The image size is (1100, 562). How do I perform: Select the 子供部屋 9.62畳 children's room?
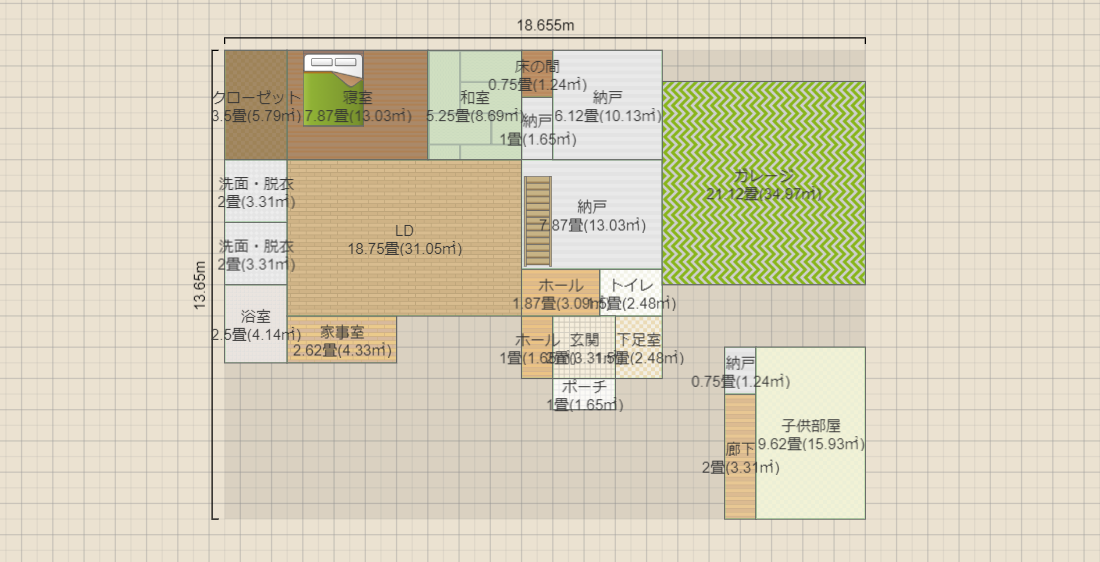(x=810, y=433)
